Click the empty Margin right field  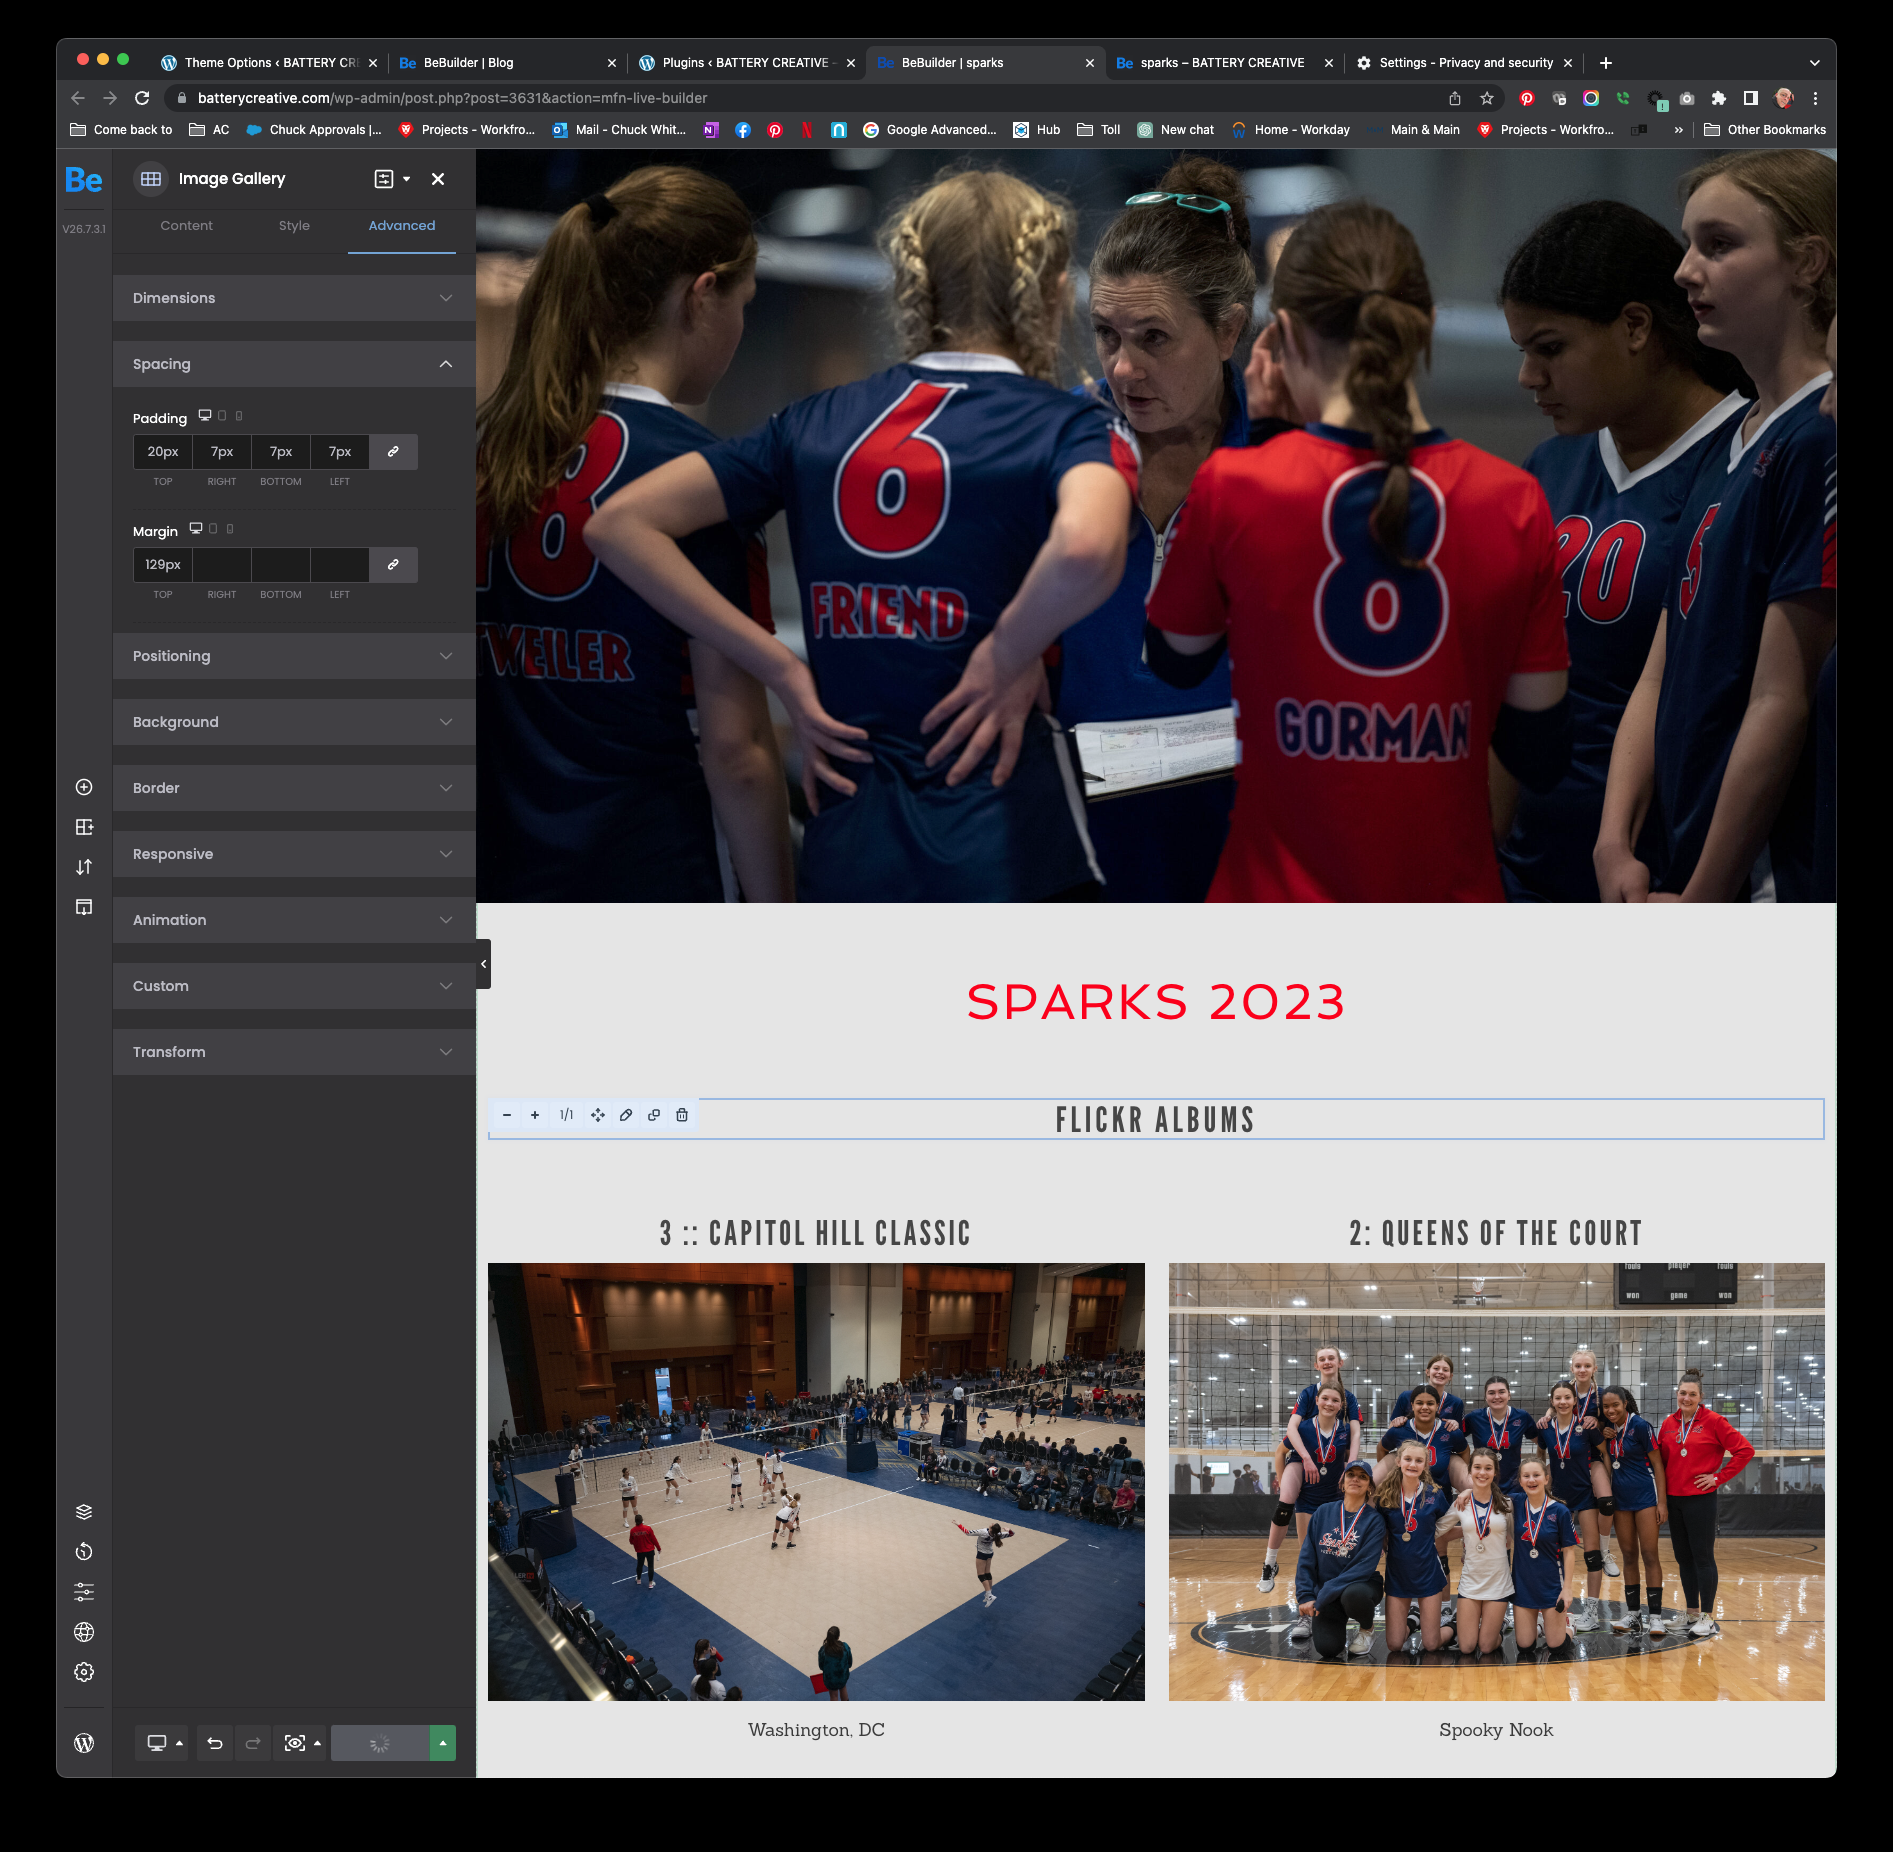click(222, 565)
